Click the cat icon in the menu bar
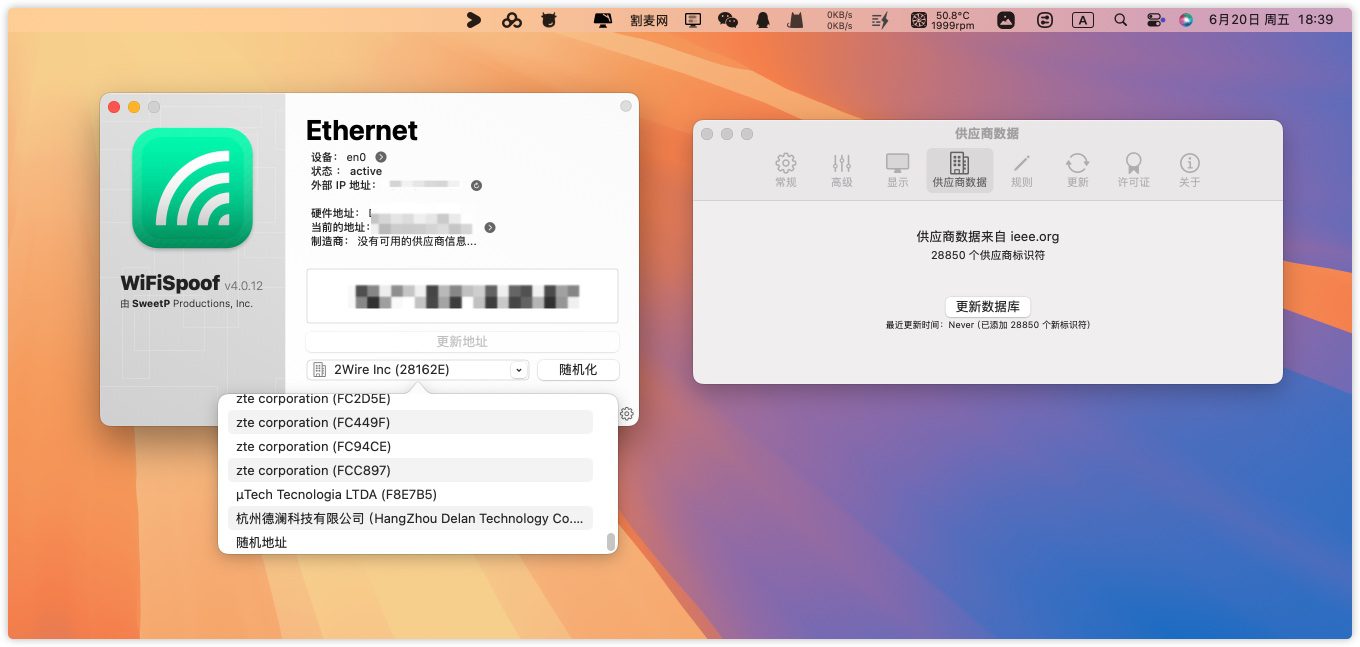 tap(795, 20)
